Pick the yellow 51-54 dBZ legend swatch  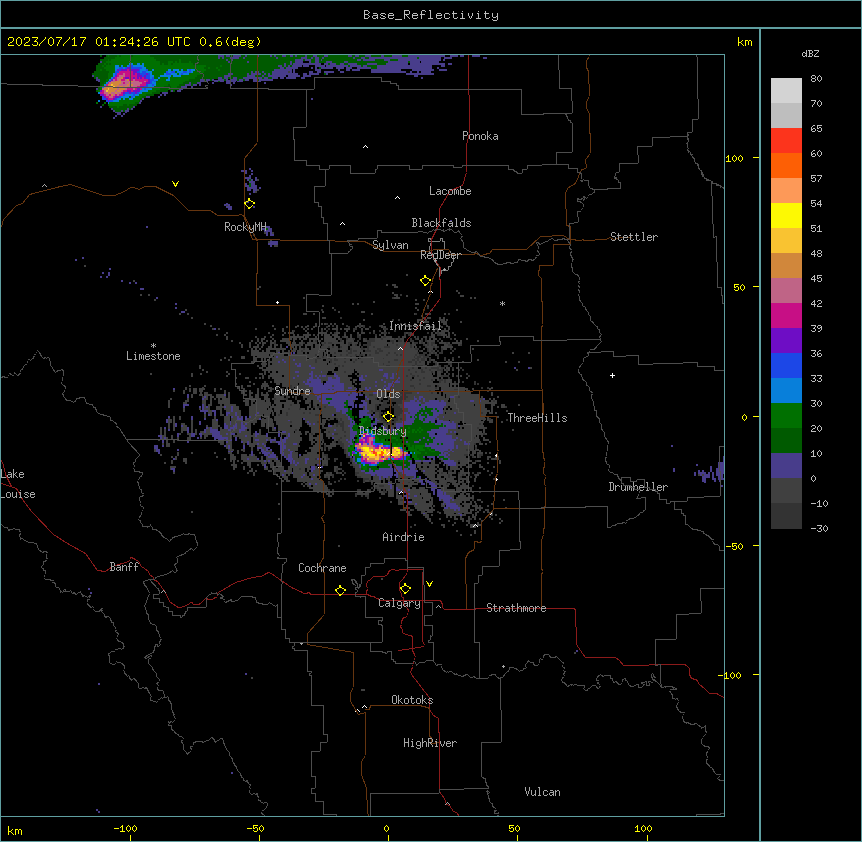click(x=786, y=215)
